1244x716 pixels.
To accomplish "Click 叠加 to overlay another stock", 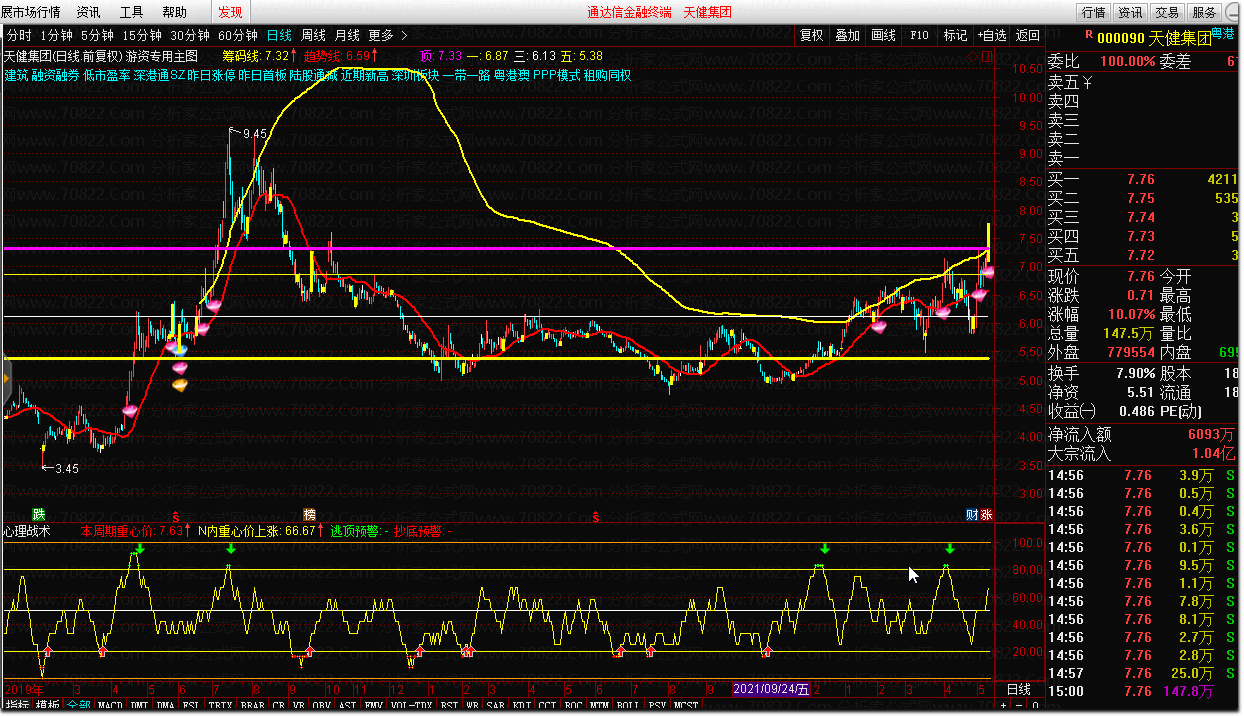I will point(848,35).
